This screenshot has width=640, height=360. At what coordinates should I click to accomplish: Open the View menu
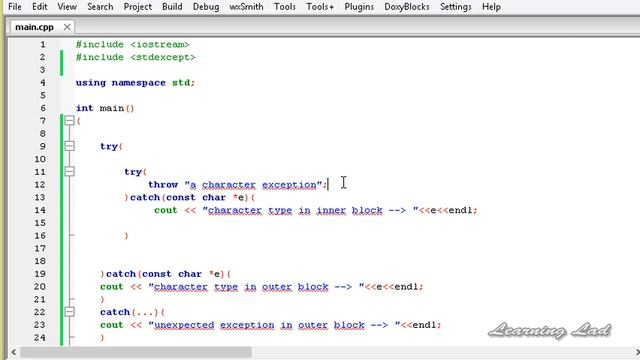coord(67,7)
